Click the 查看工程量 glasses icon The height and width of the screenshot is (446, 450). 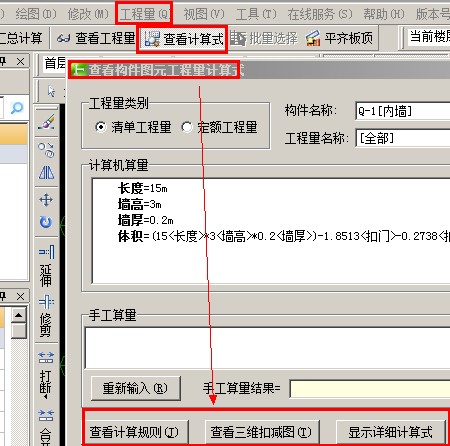(63, 38)
